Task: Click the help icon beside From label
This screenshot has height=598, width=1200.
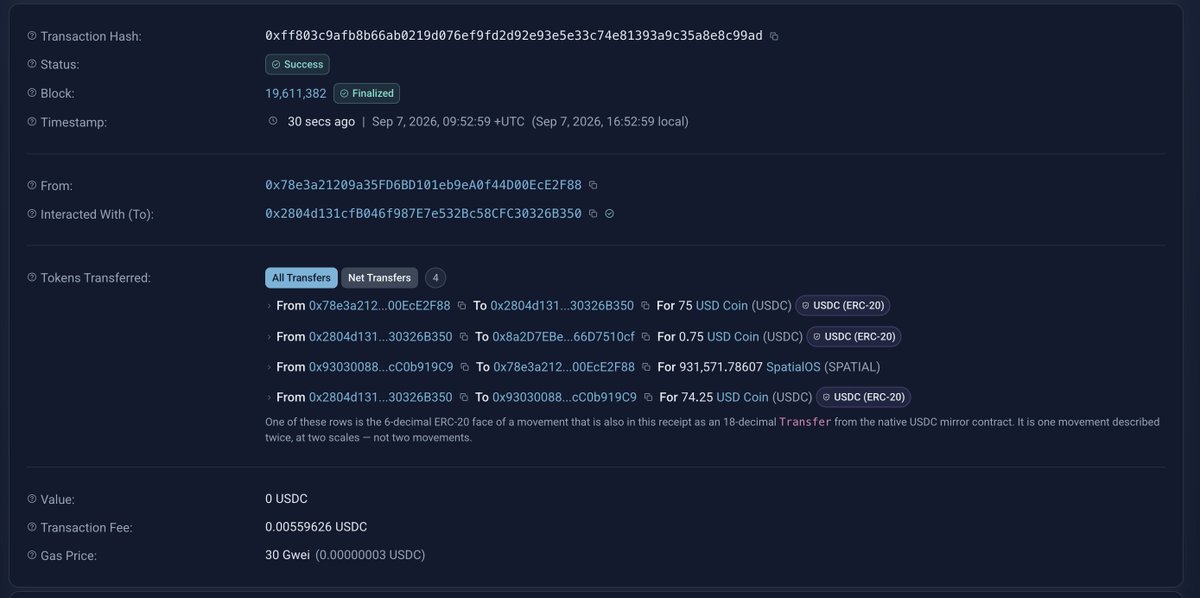Action: (31, 185)
